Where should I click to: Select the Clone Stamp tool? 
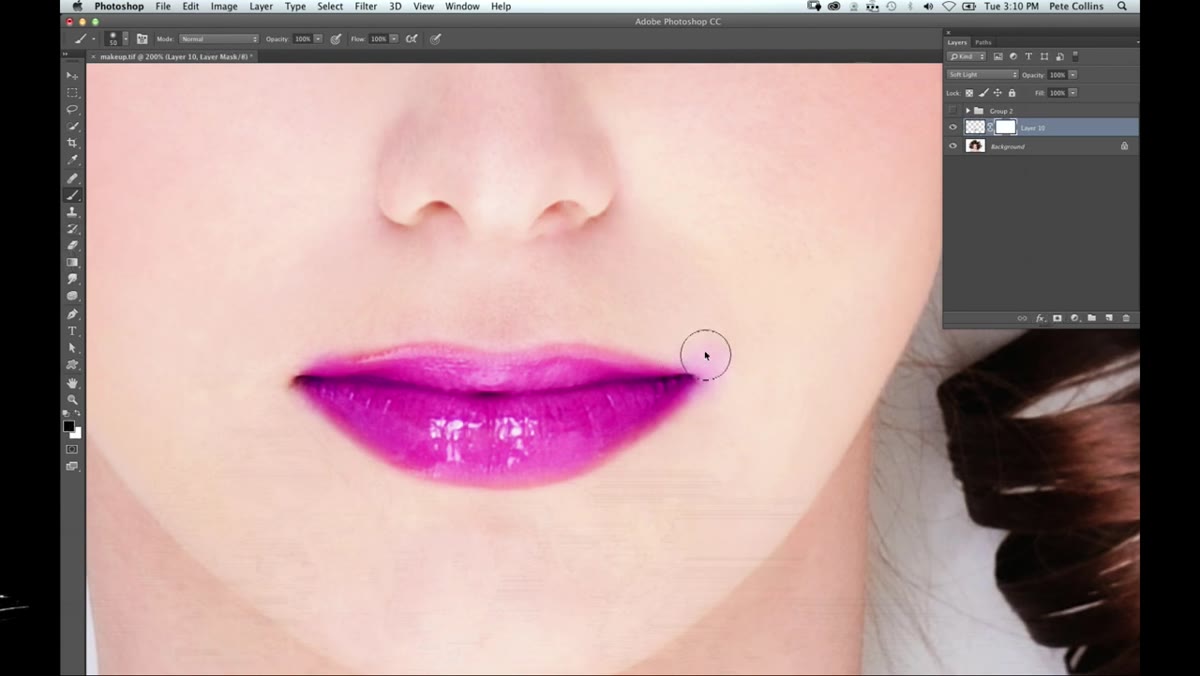(x=72, y=212)
